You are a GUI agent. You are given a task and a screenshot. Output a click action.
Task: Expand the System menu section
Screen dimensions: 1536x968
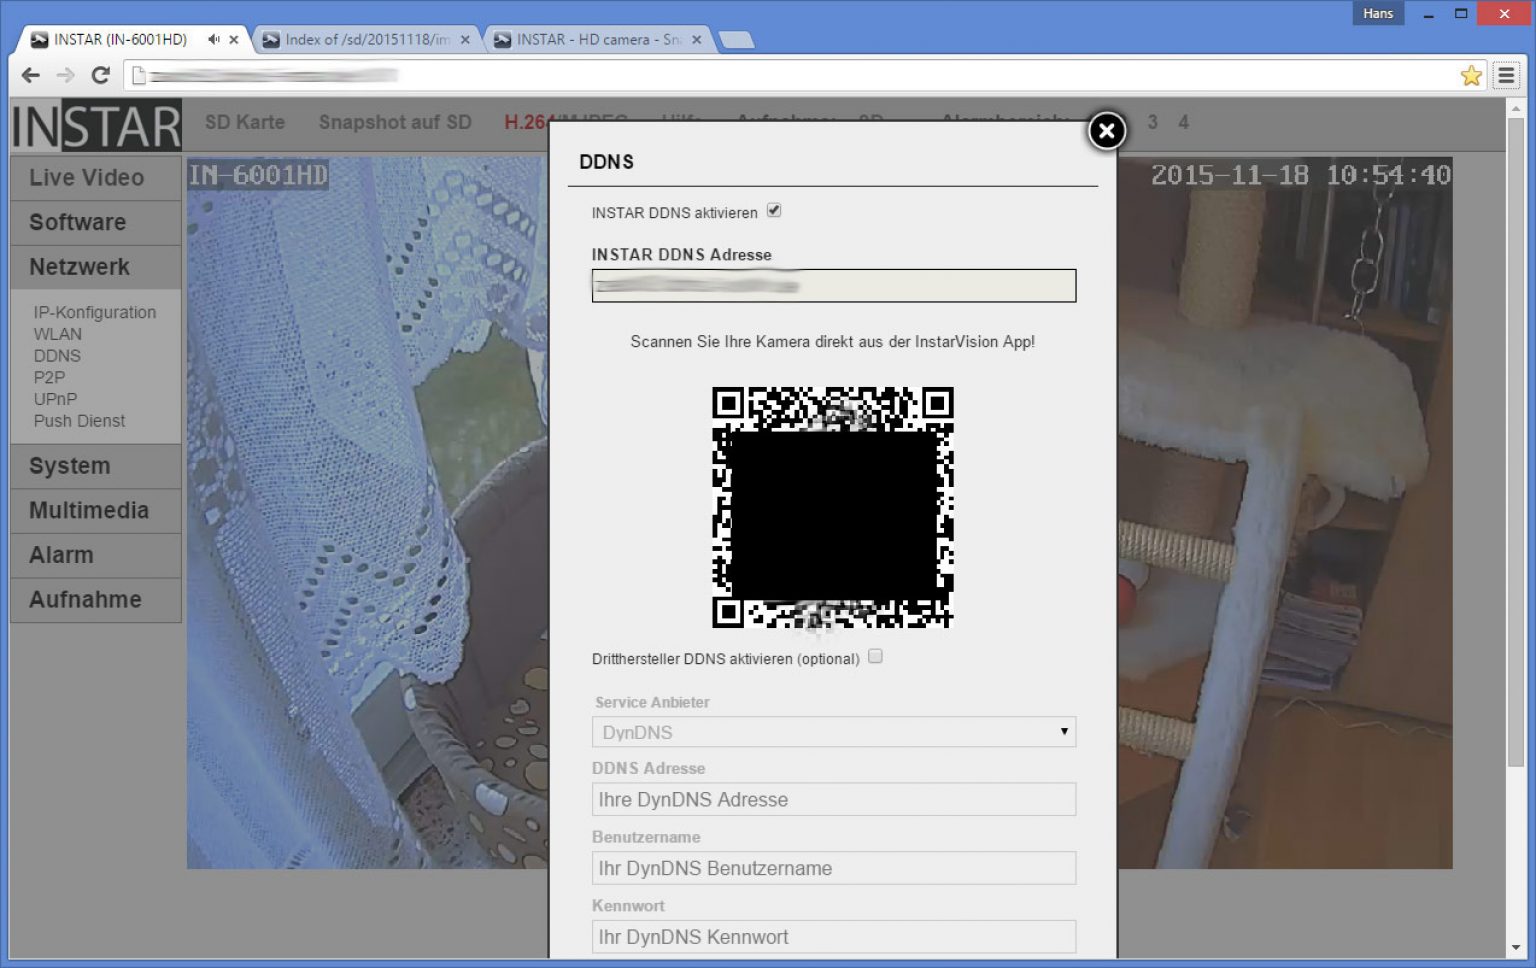tap(96, 466)
